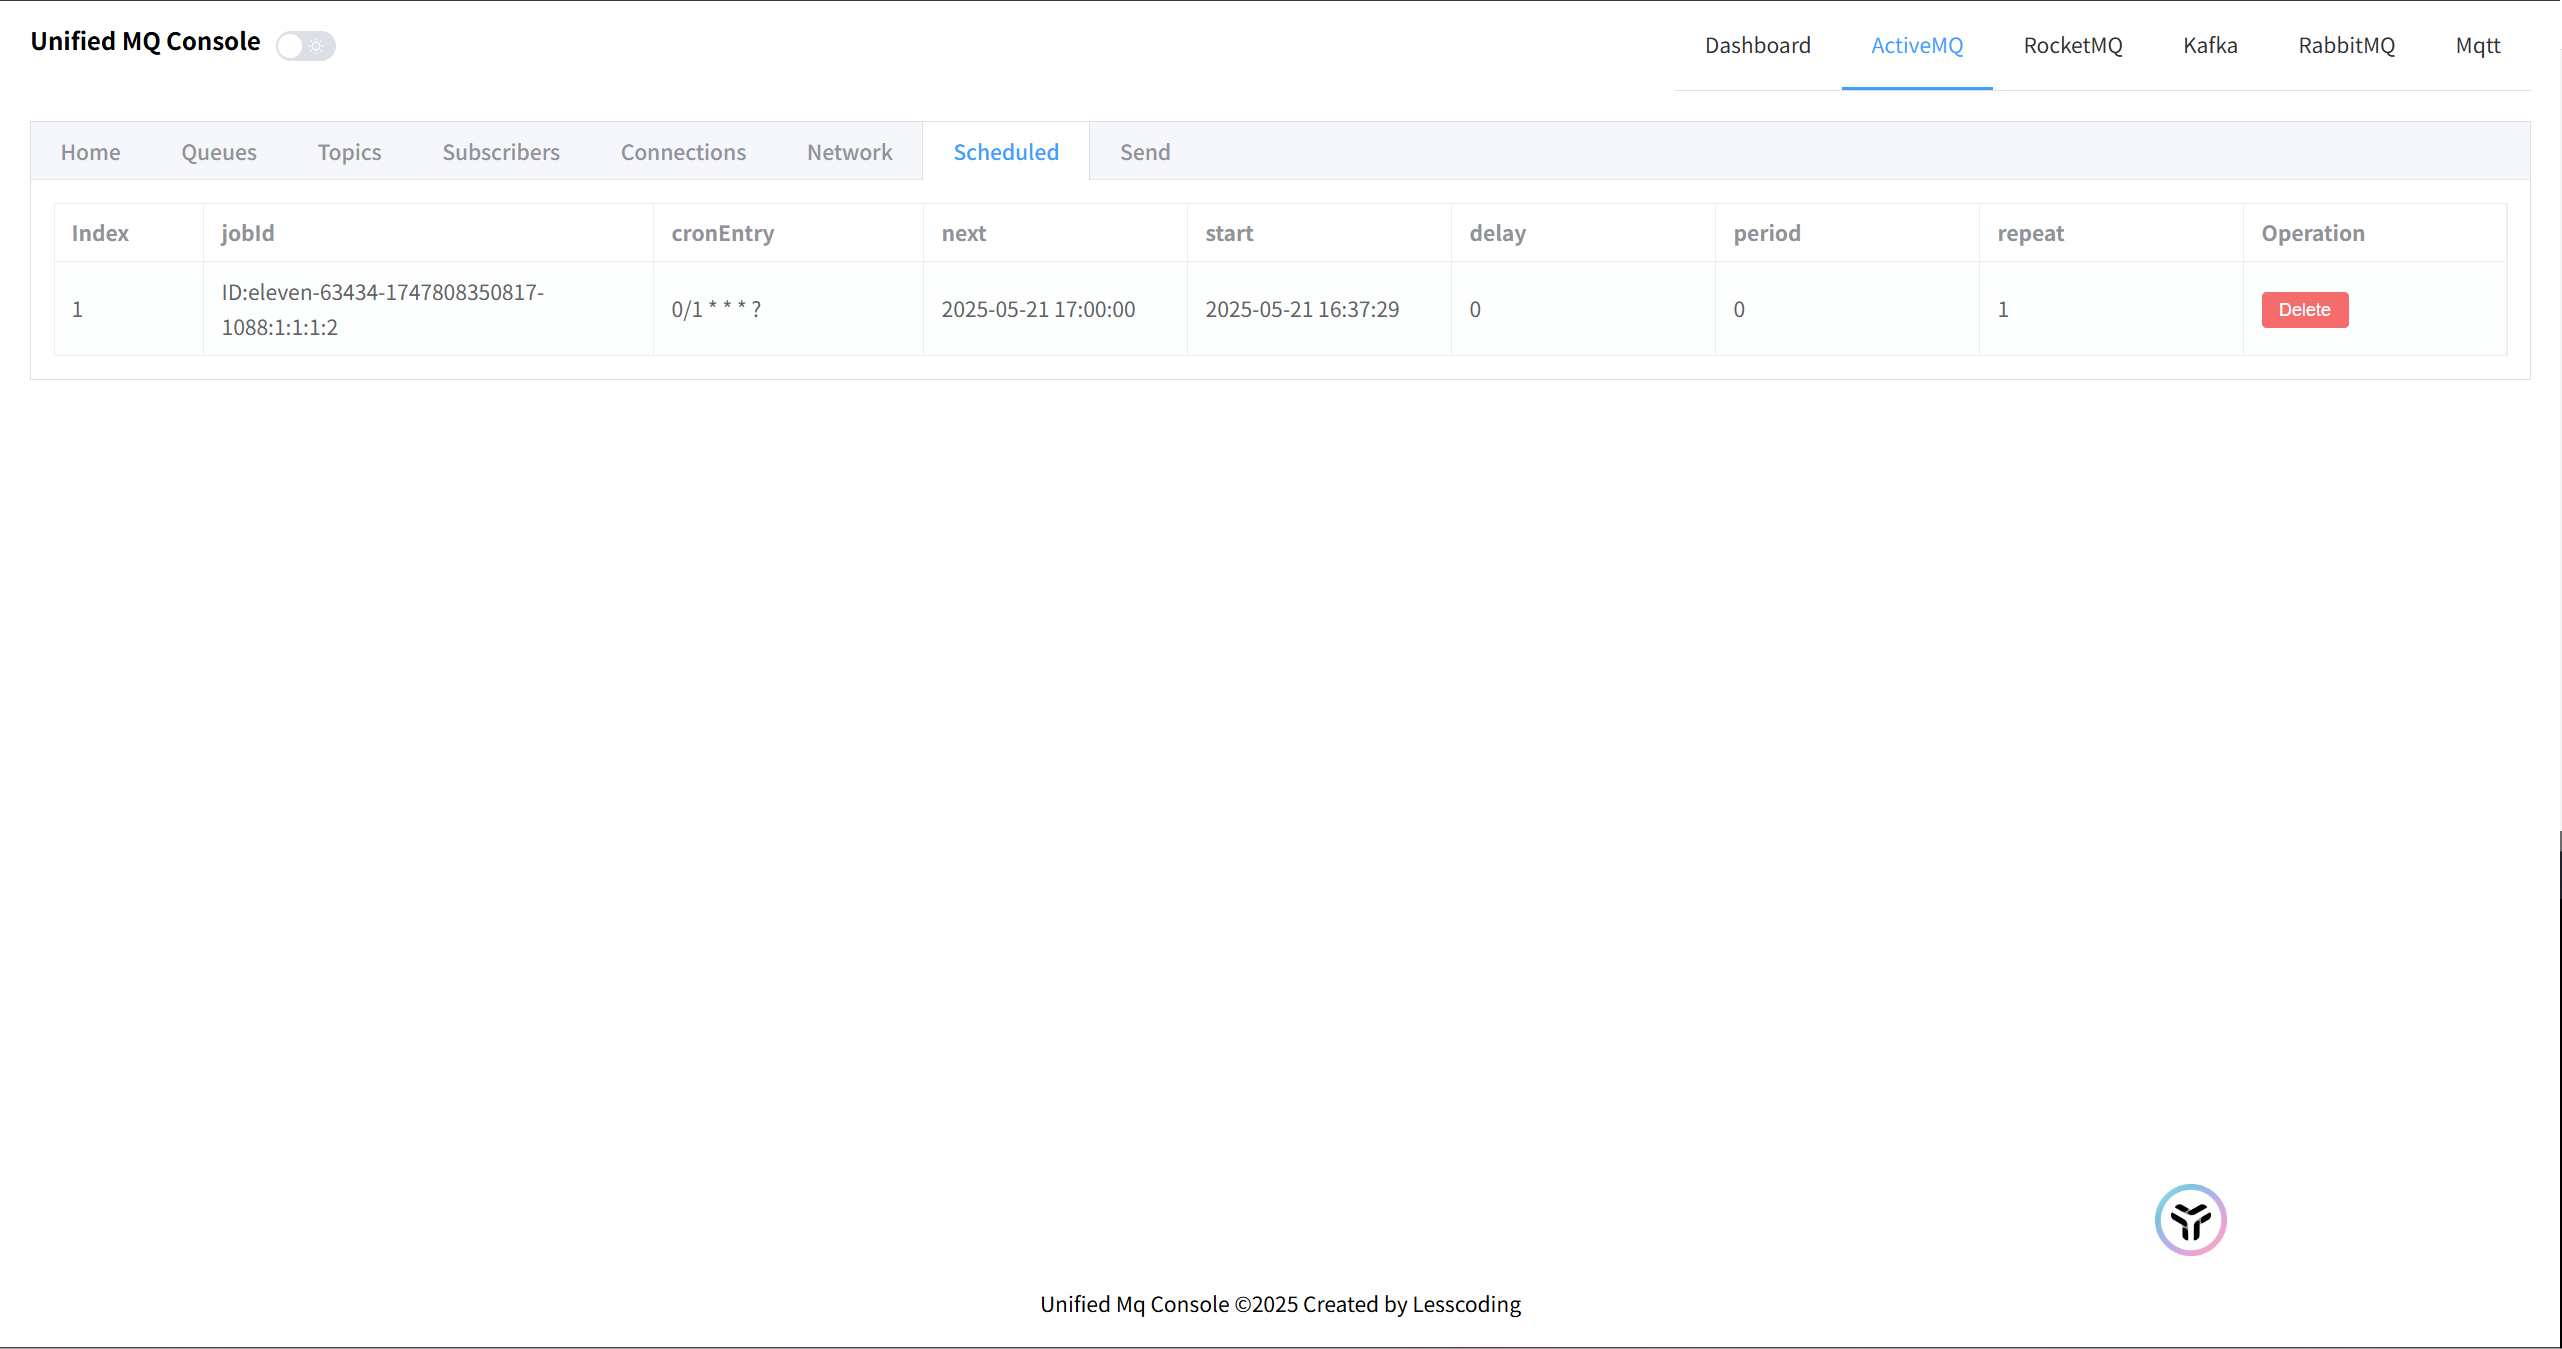Click the floating assistant logo icon

[2190, 1220]
